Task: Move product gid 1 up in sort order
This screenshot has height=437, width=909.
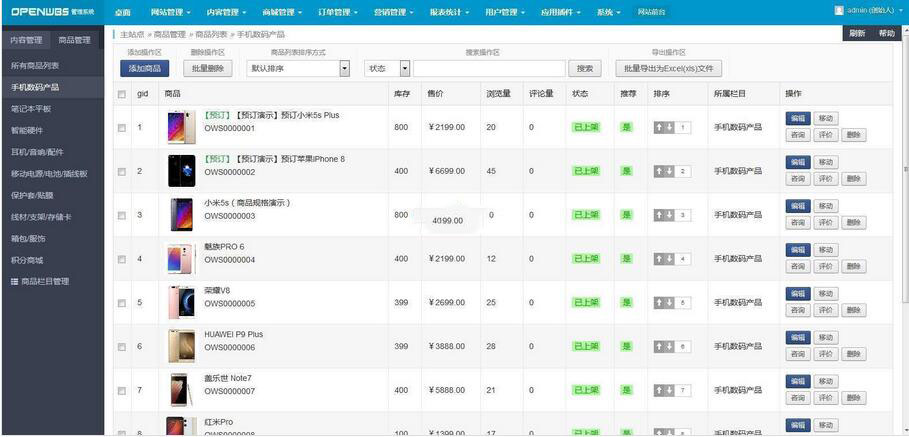Action: click(x=659, y=127)
